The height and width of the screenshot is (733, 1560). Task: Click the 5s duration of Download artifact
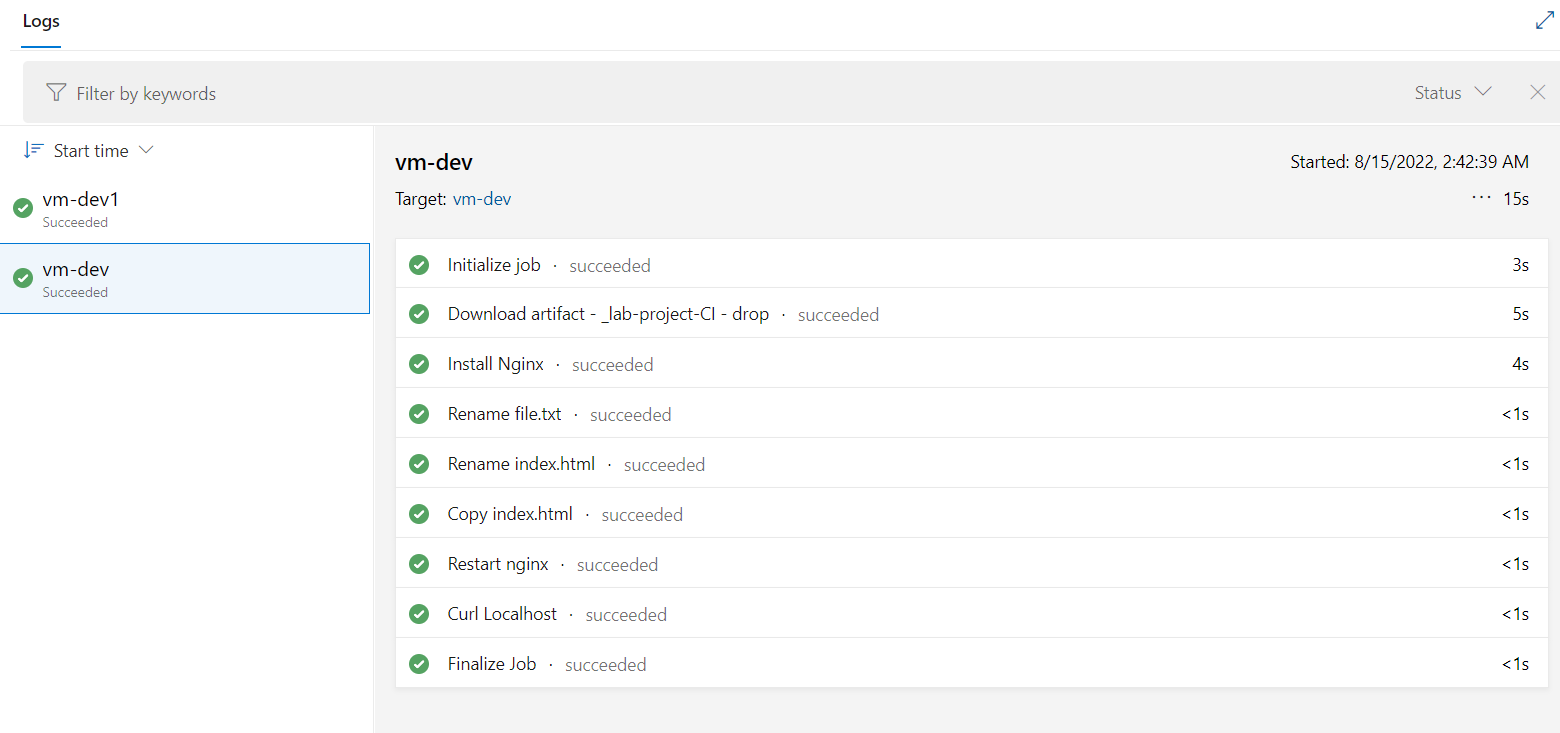coord(1521,314)
